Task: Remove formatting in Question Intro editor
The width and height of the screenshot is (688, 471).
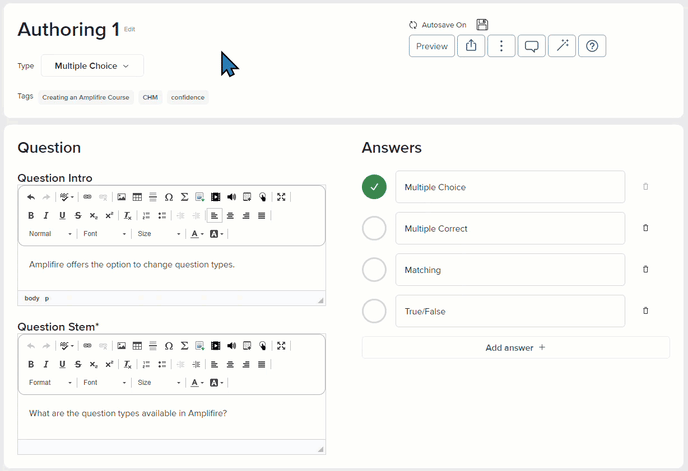Action: pos(127,216)
